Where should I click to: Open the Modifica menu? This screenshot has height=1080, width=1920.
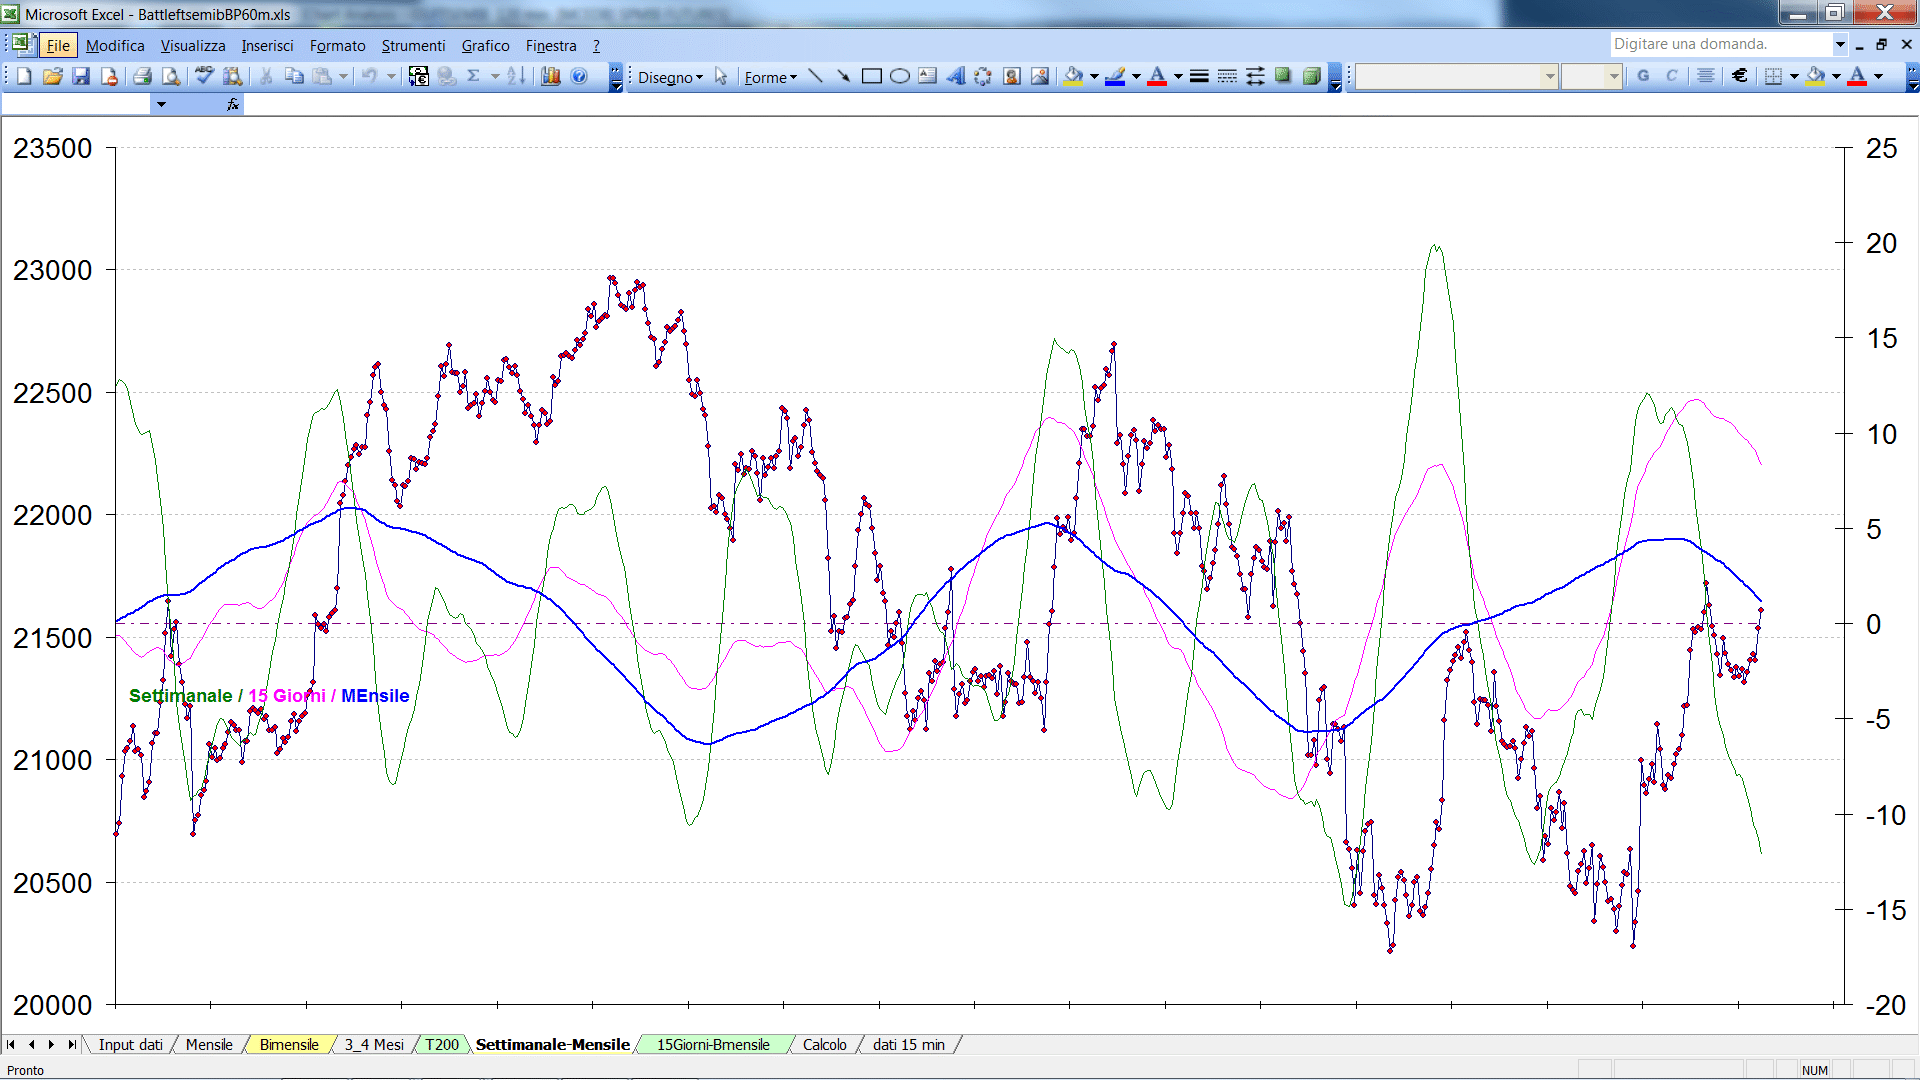tap(115, 45)
